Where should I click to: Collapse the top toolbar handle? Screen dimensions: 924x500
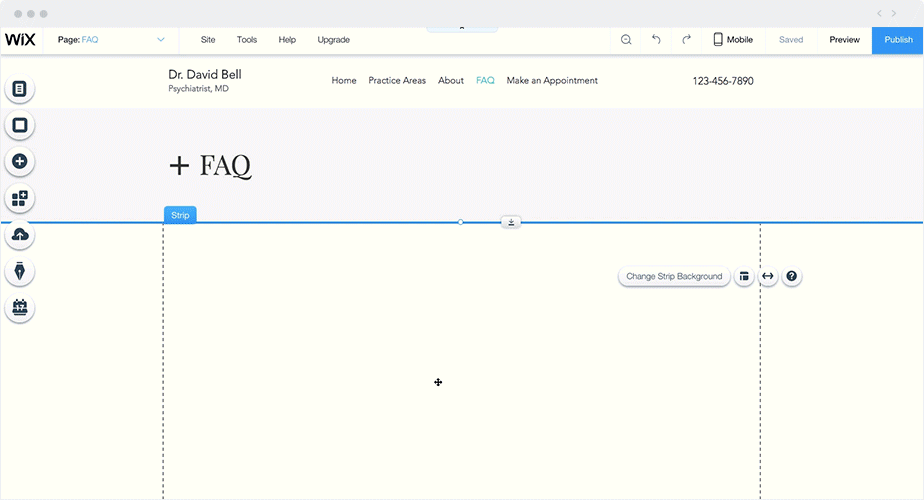(462, 29)
